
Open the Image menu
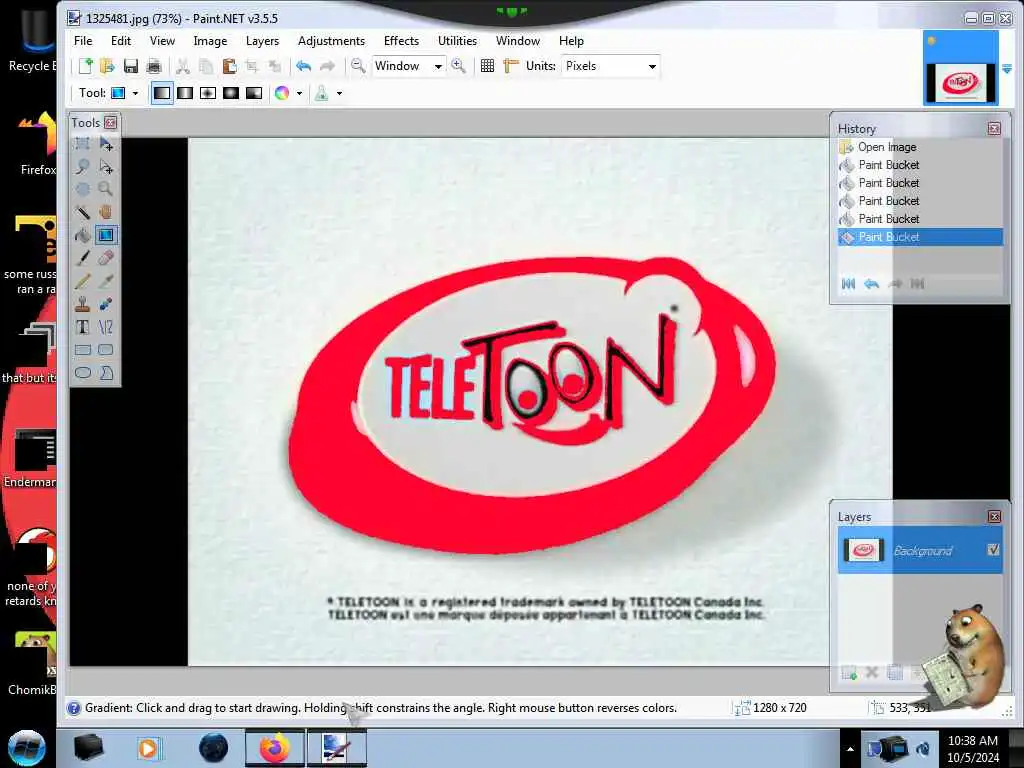point(210,40)
